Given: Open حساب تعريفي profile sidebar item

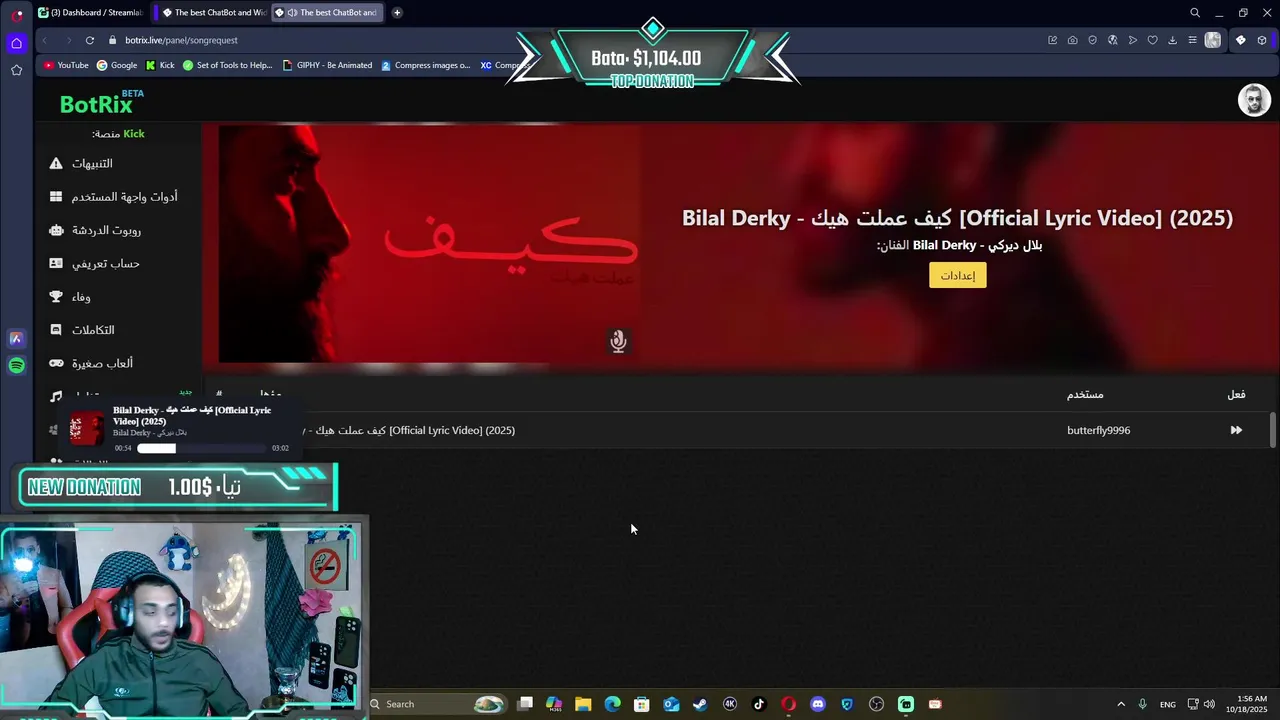Looking at the screenshot, I should tap(94, 263).
